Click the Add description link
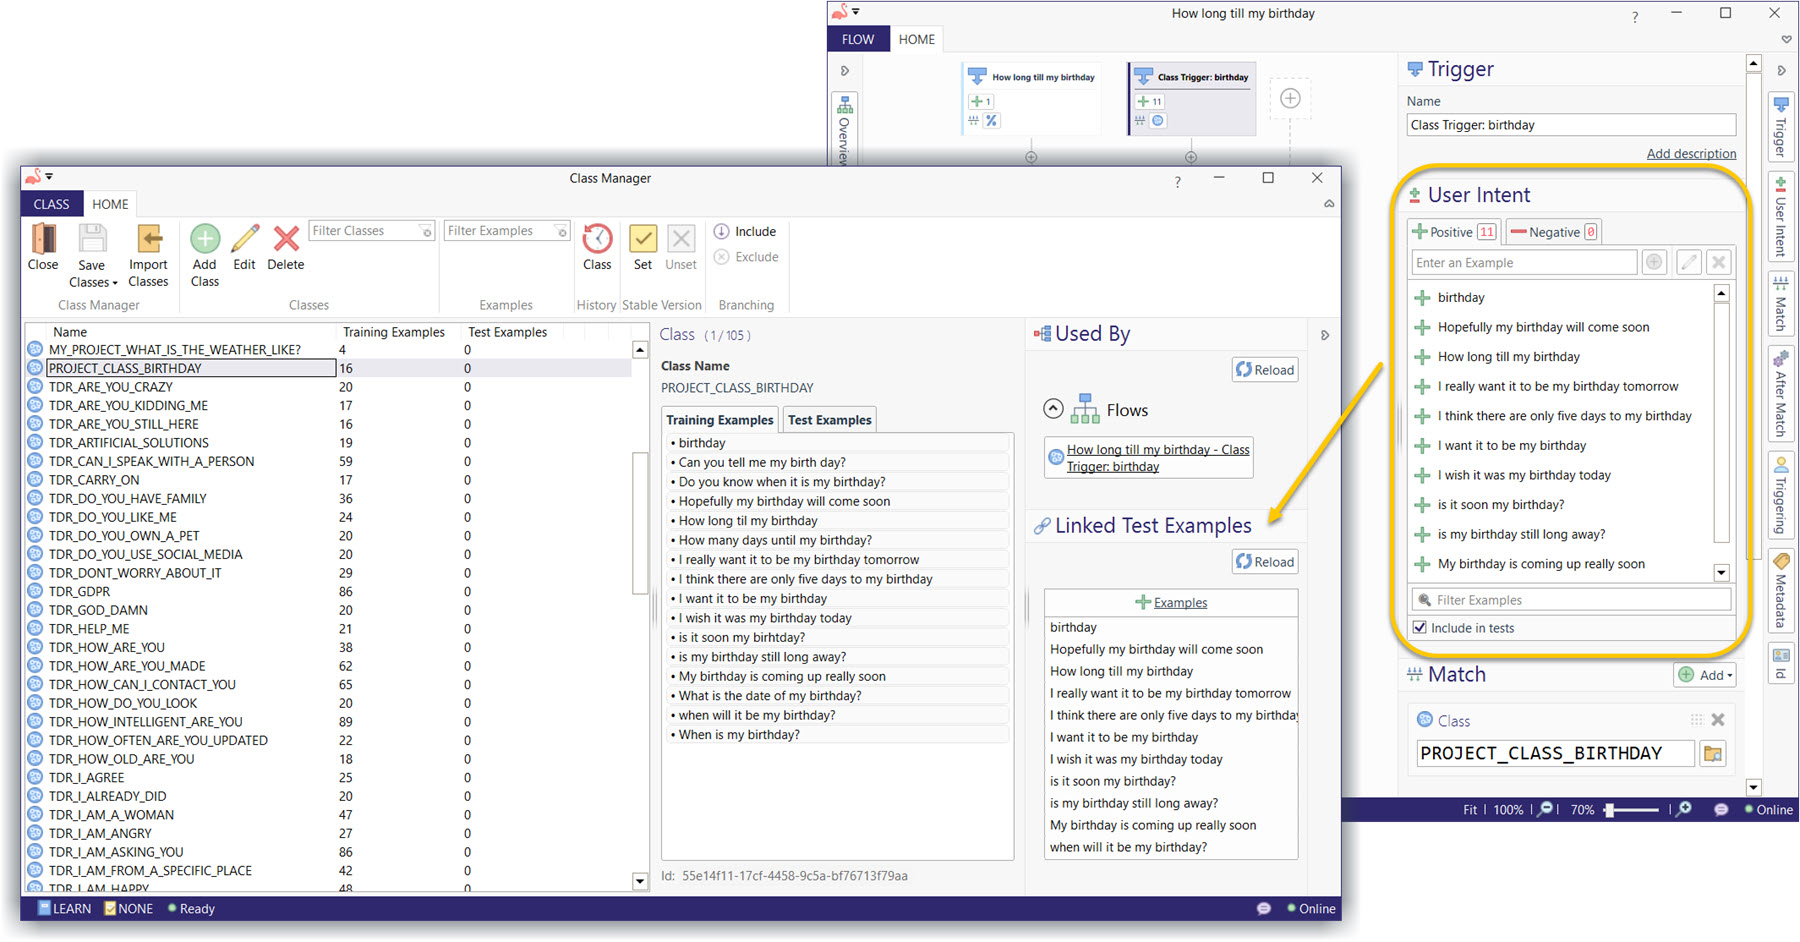Image resolution: width=1800 pixels, height=942 pixels. pyautogui.click(x=1691, y=153)
